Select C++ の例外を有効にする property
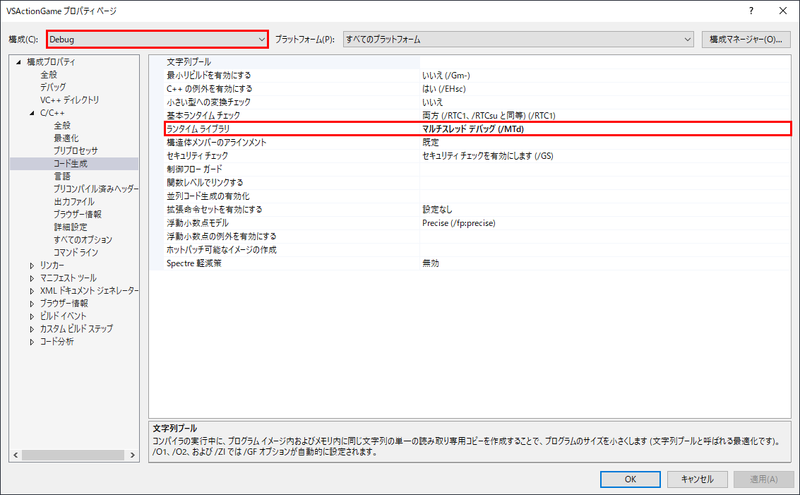The width and height of the screenshot is (800, 495). 209,89
